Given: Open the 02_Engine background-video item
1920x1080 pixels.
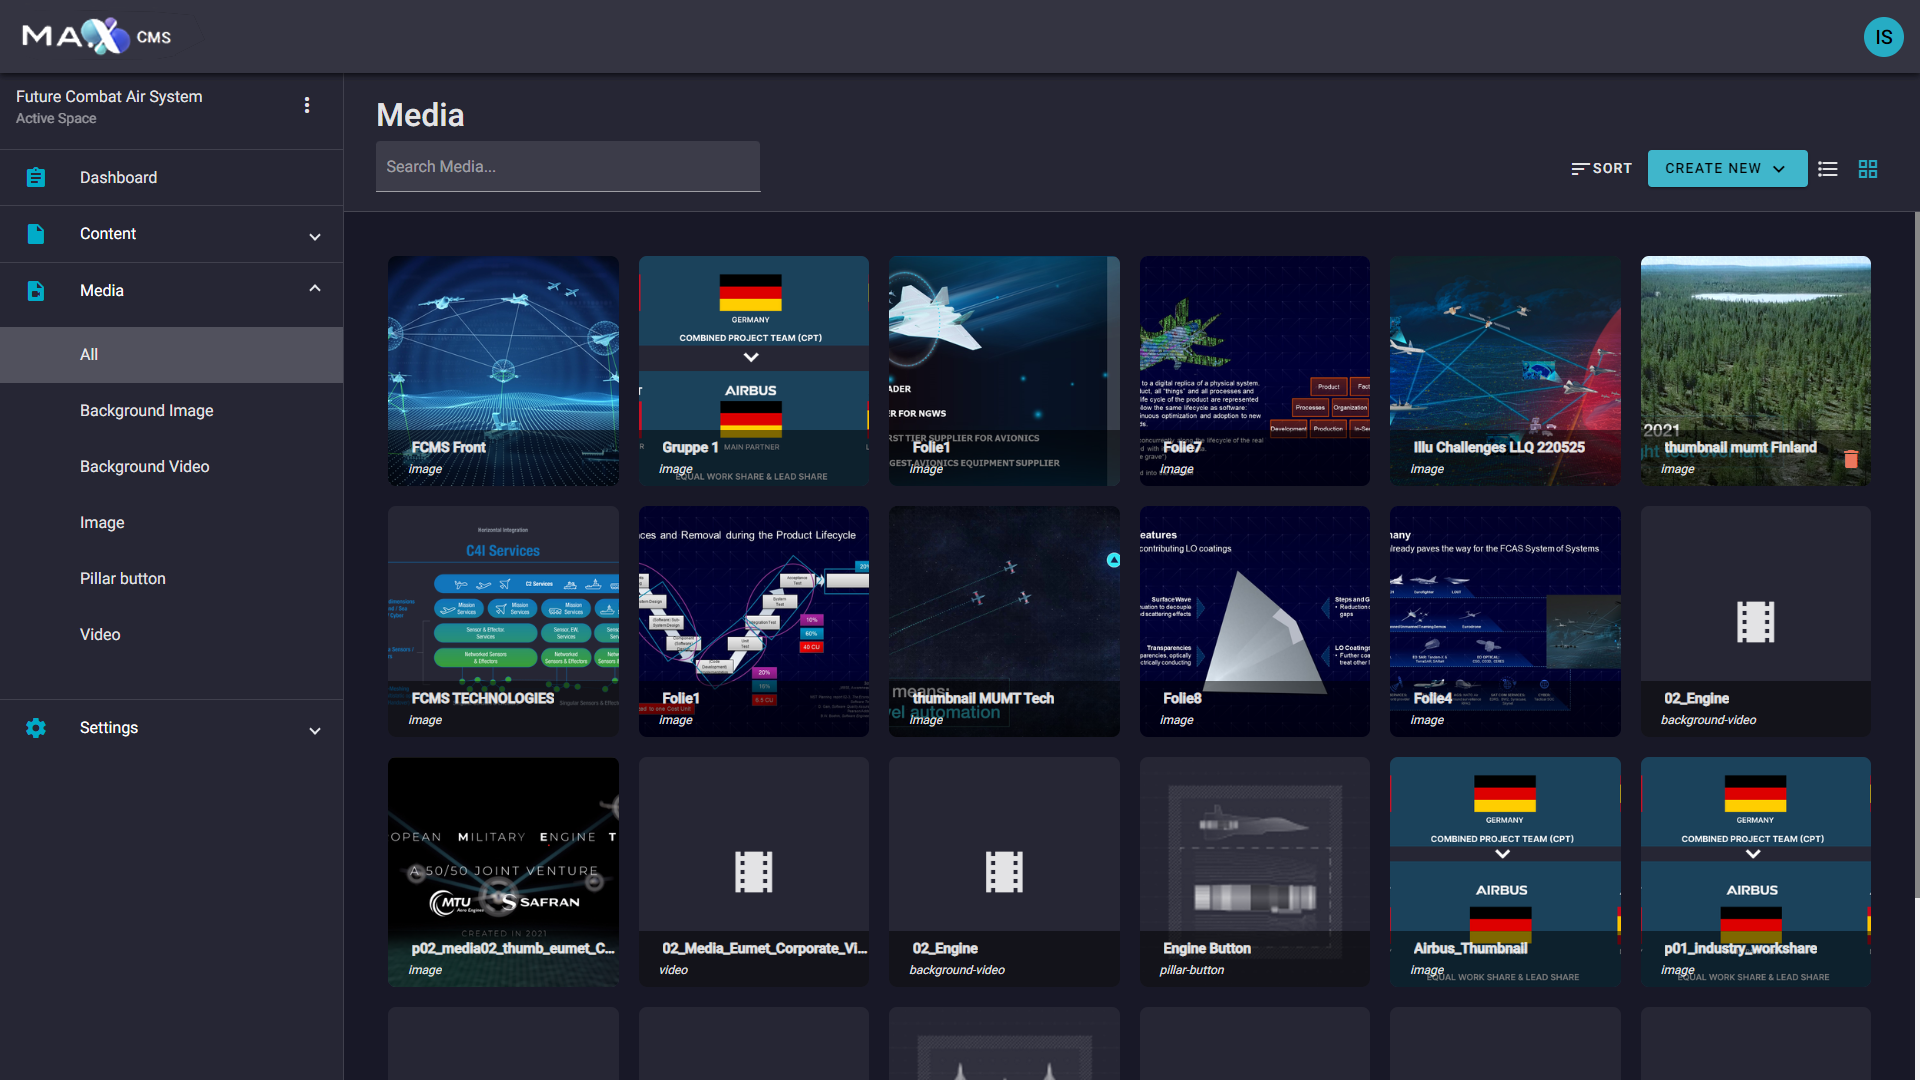Looking at the screenshot, I should point(1755,621).
